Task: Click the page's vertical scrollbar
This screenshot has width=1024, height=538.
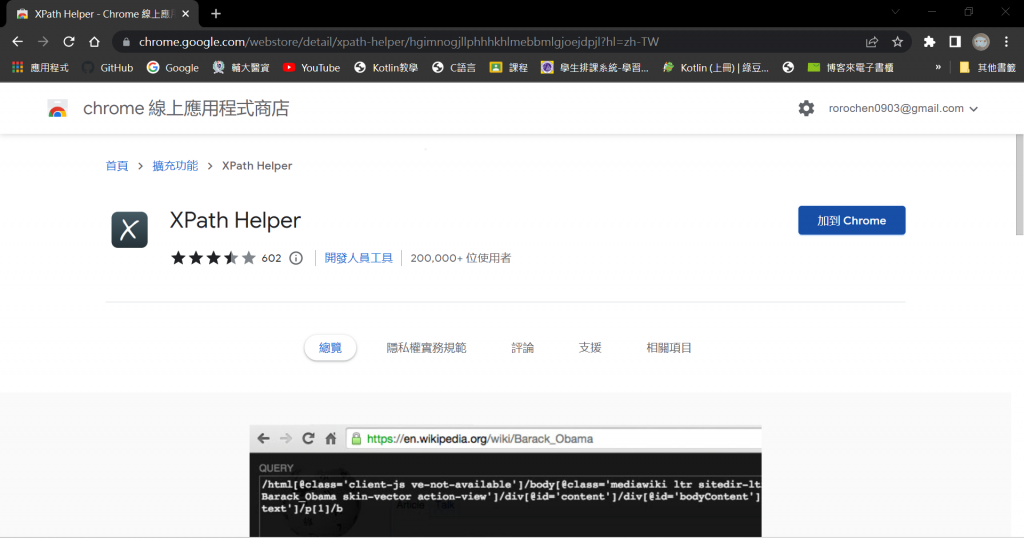Action: click(1019, 185)
